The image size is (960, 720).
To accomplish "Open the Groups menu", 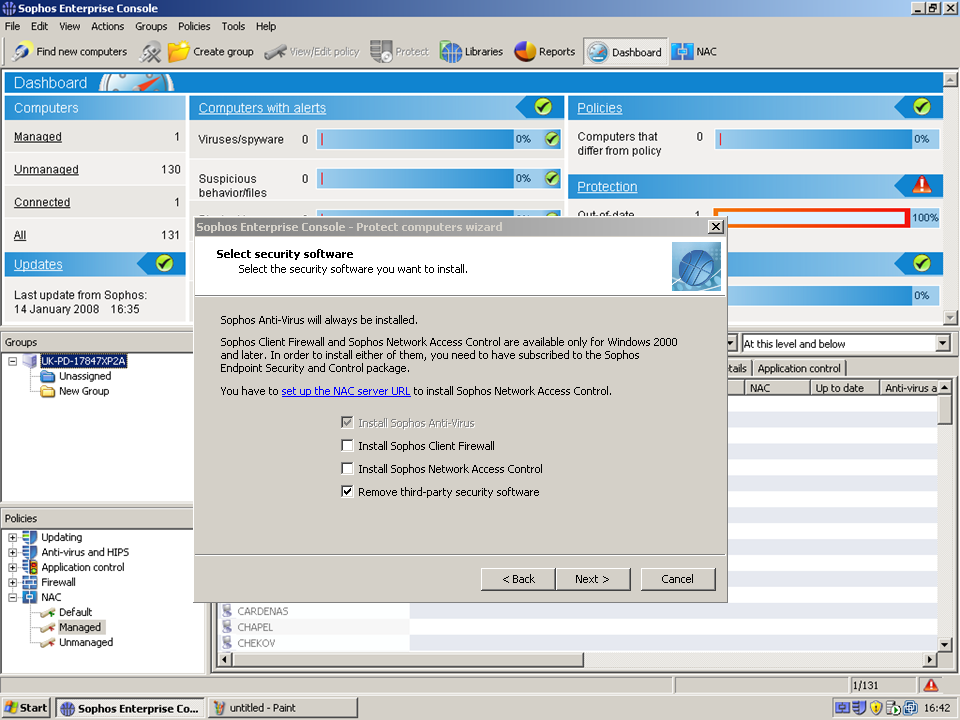I will tap(151, 26).
